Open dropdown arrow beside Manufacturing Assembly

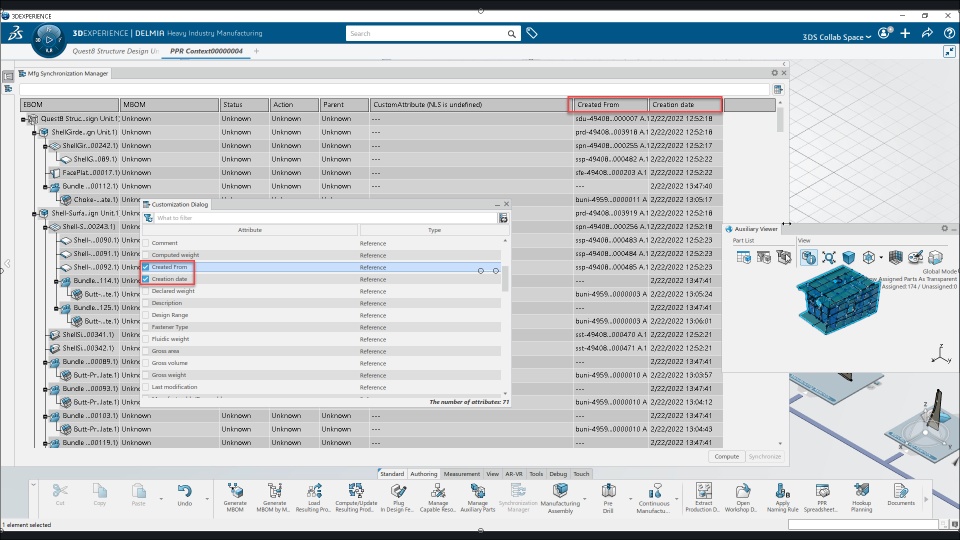point(585,498)
